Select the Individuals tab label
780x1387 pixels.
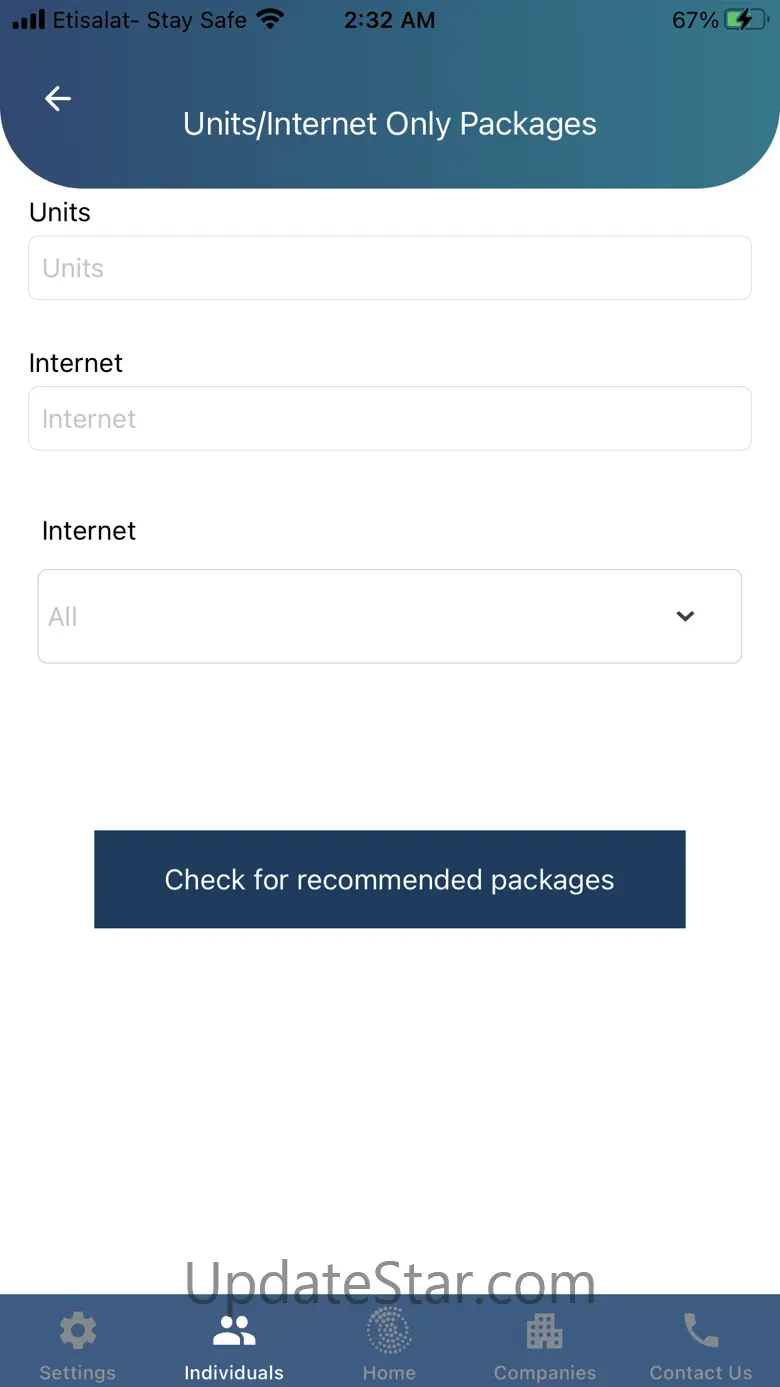click(x=234, y=1373)
